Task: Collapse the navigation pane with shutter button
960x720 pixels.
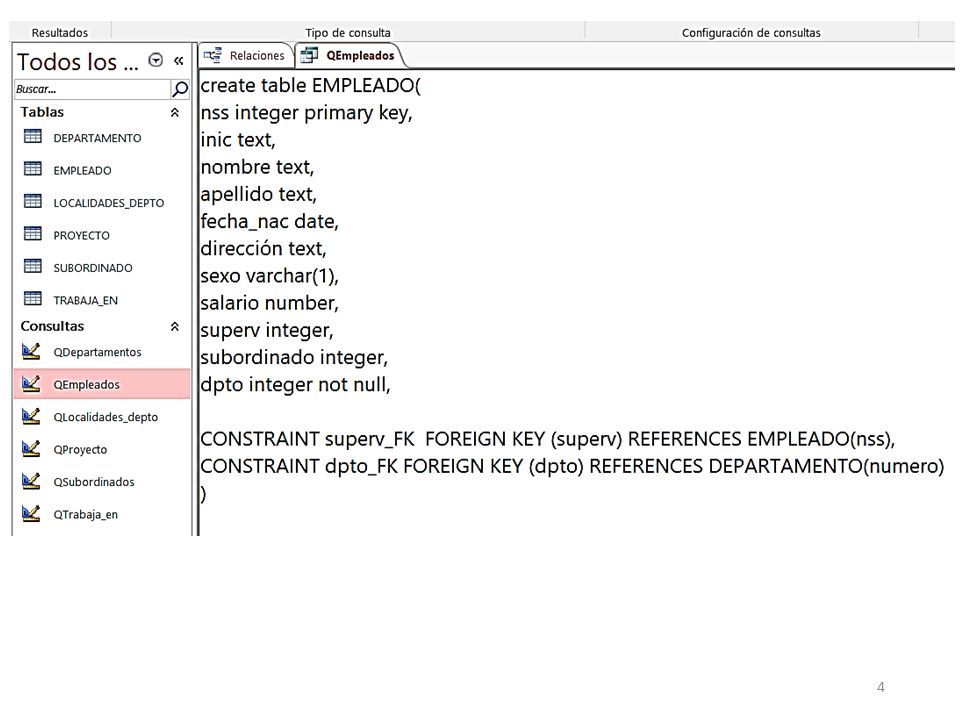Action: point(179,61)
